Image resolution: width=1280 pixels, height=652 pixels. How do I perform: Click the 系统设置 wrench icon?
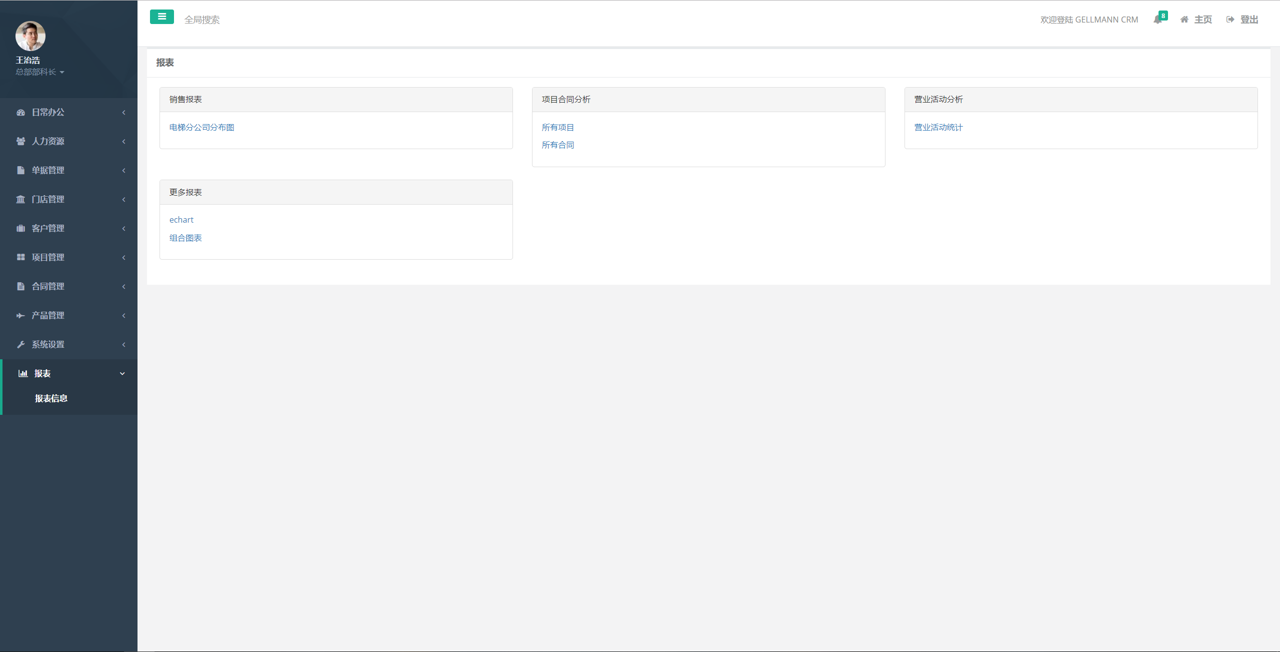coord(21,345)
